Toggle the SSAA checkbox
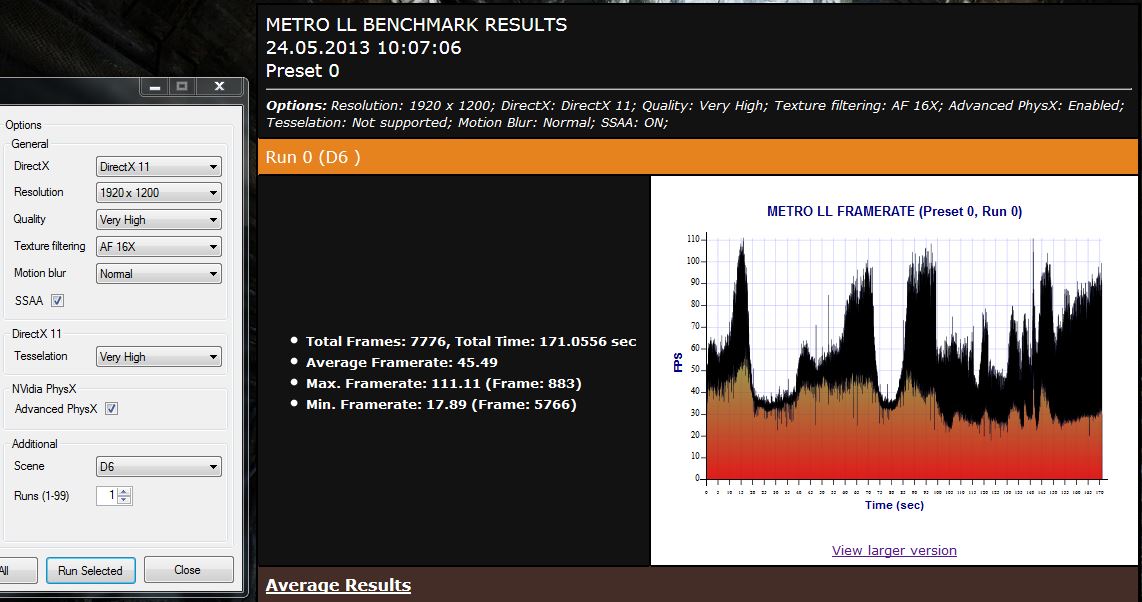The height and width of the screenshot is (602, 1142). pyautogui.click(x=58, y=301)
